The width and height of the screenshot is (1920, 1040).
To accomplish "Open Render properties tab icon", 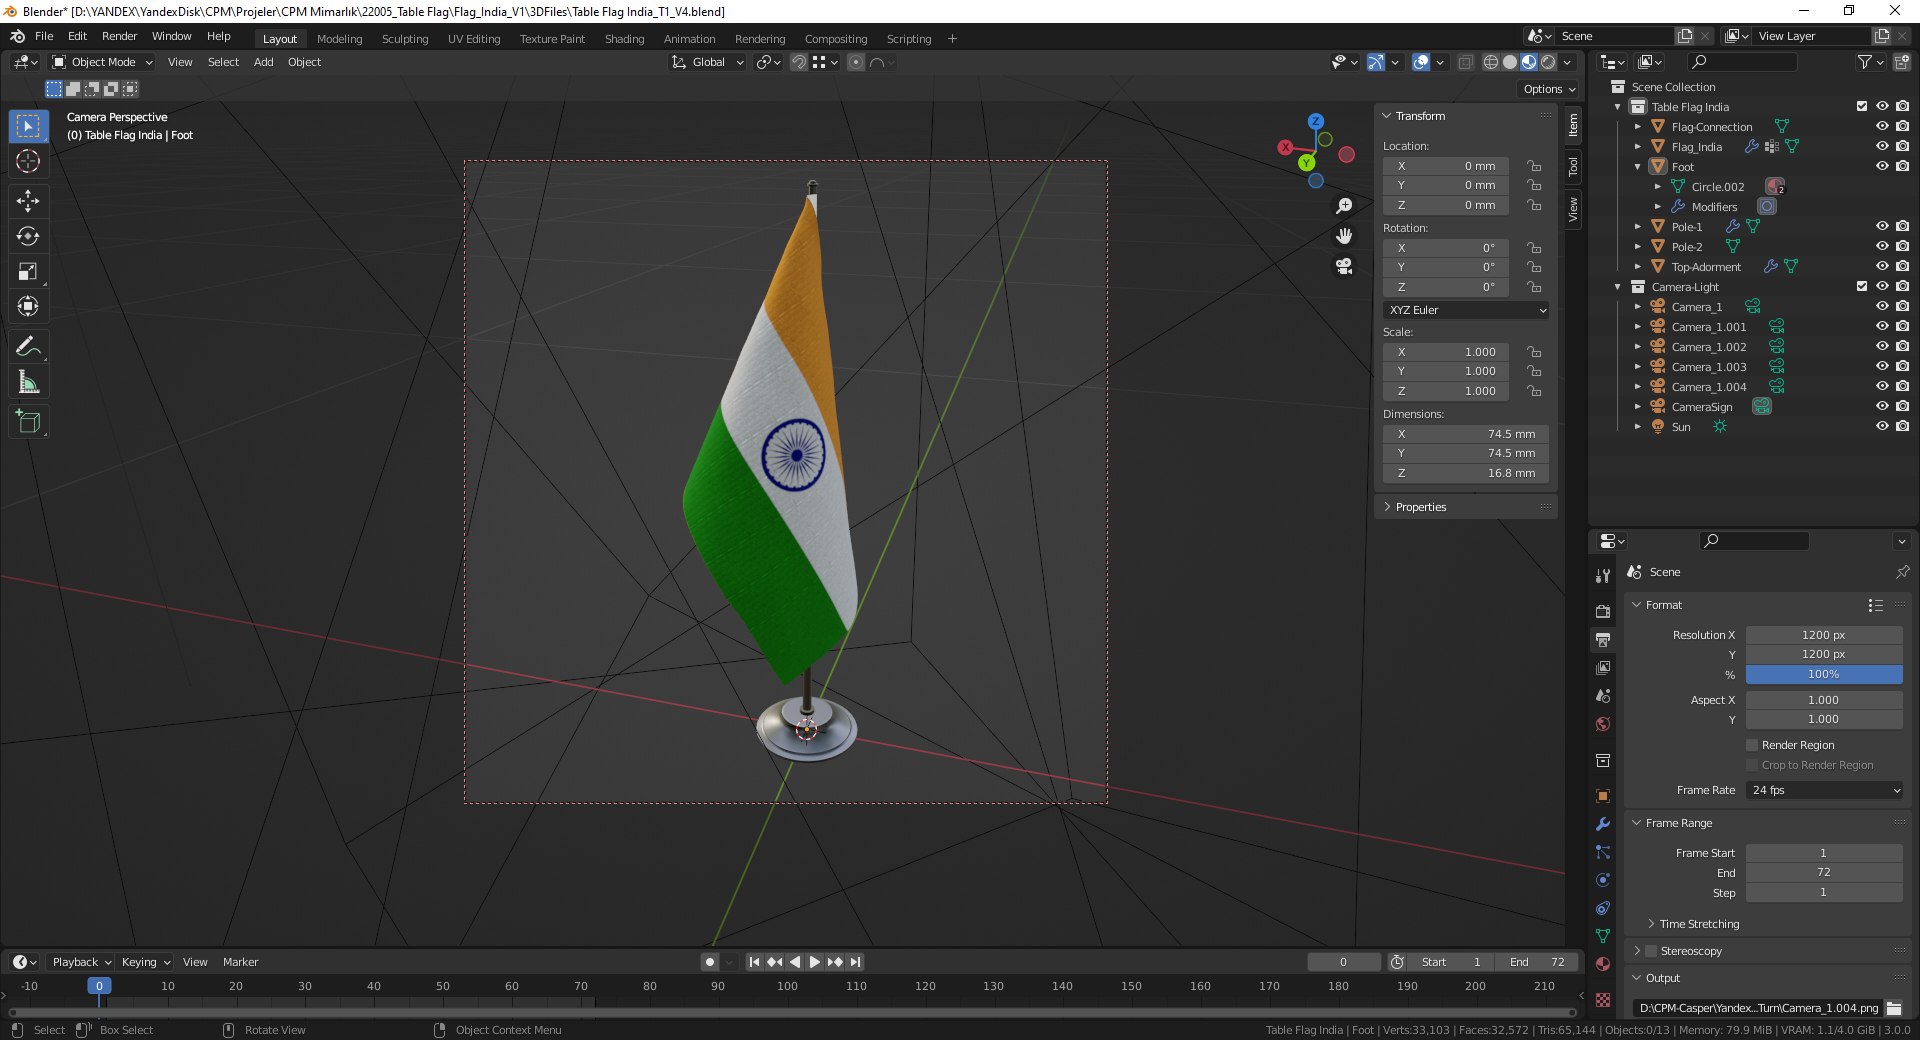I will pyautogui.click(x=1603, y=611).
